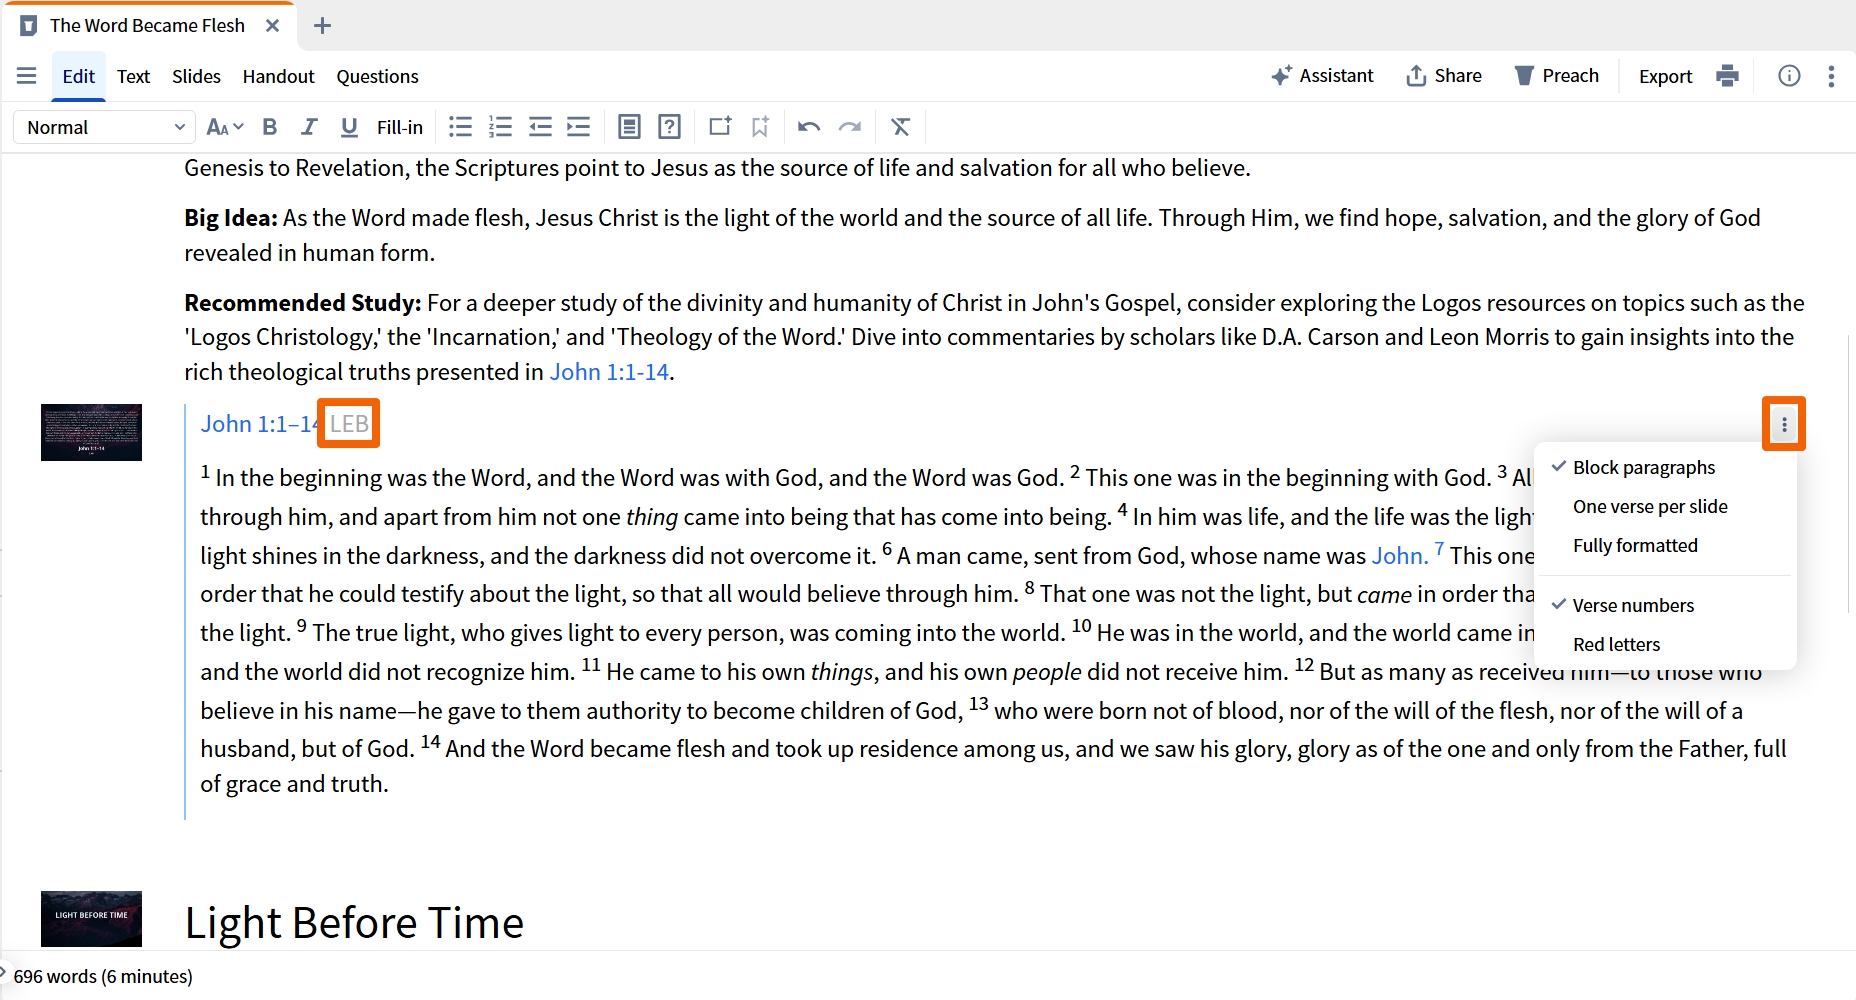The width and height of the screenshot is (1856, 1000).
Task: Decrease the paragraph indent
Action: point(540,127)
